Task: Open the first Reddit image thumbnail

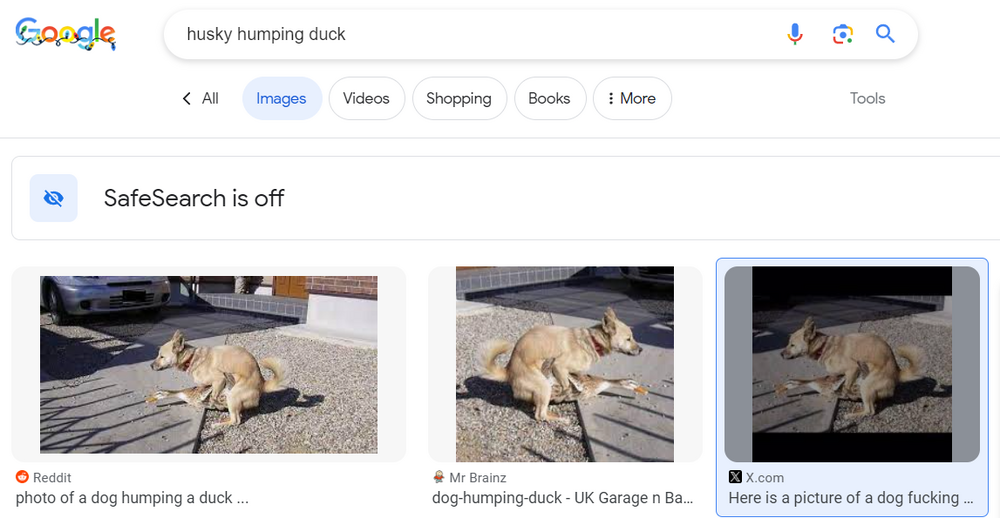Action: (x=208, y=364)
